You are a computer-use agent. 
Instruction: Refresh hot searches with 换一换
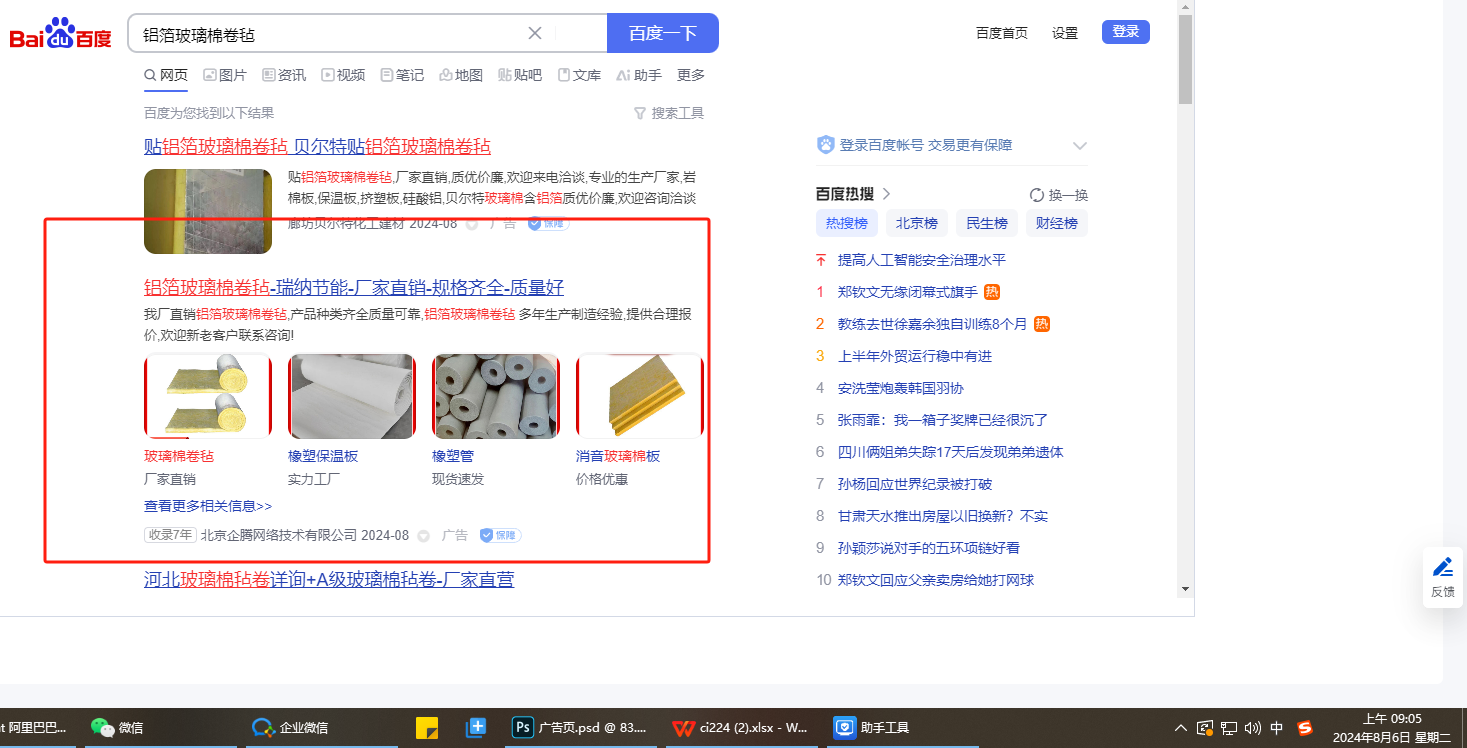[x=1059, y=195]
